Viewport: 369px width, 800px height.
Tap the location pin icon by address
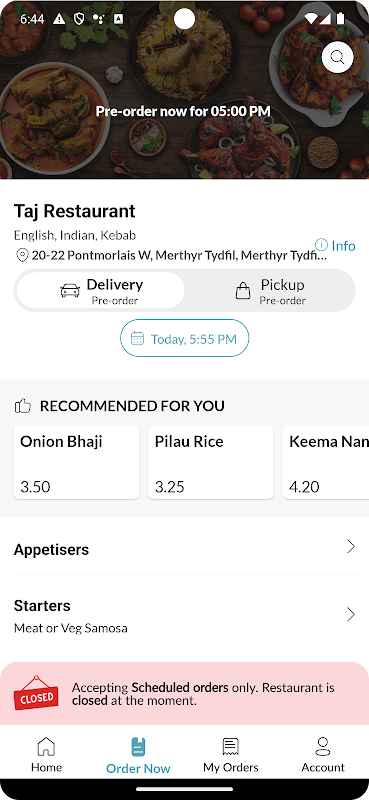click(x=22, y=255)
